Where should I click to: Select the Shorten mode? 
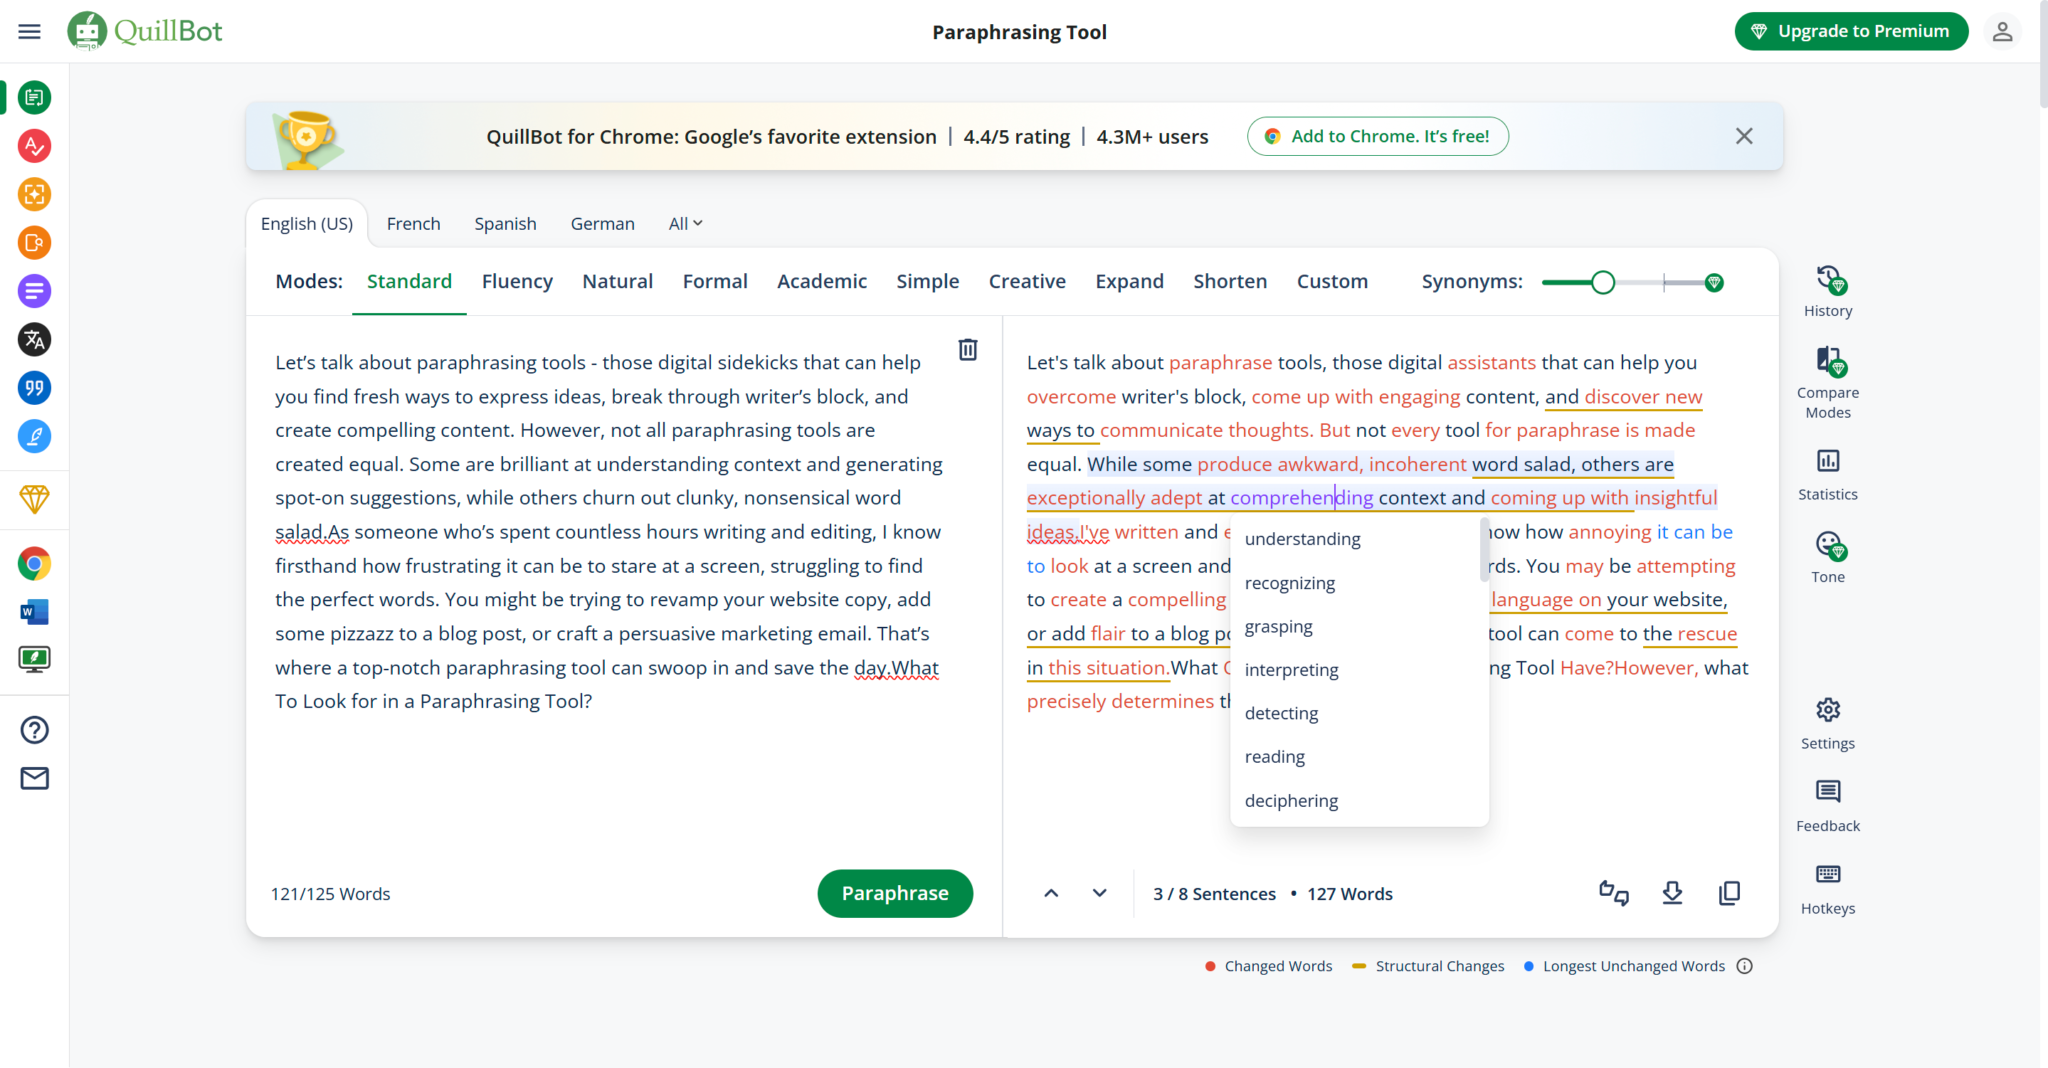coord(1230,282)
